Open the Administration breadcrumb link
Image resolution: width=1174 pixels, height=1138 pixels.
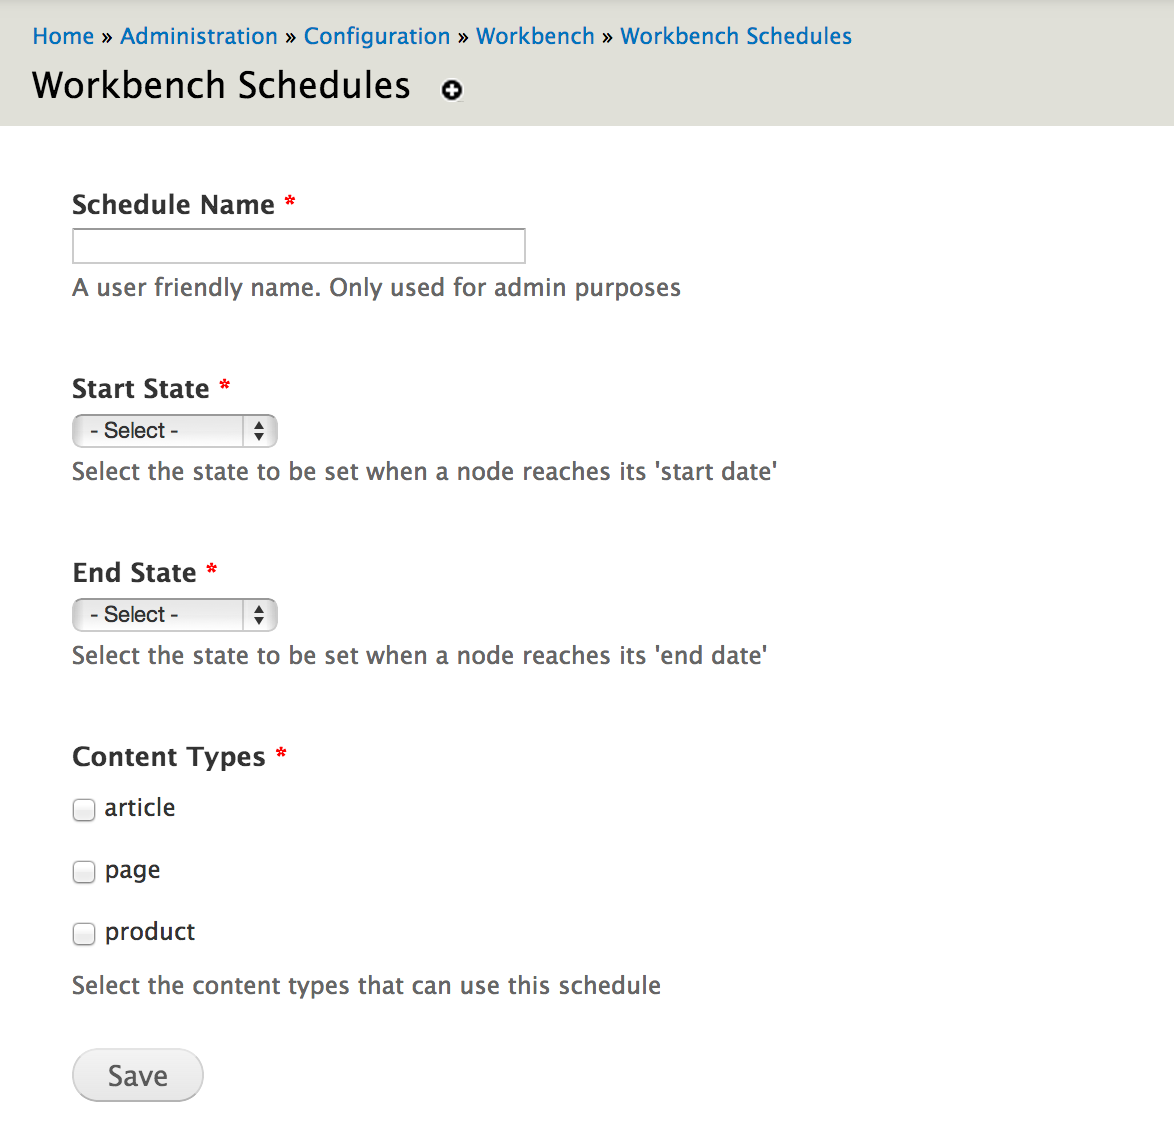pos(199,36)
